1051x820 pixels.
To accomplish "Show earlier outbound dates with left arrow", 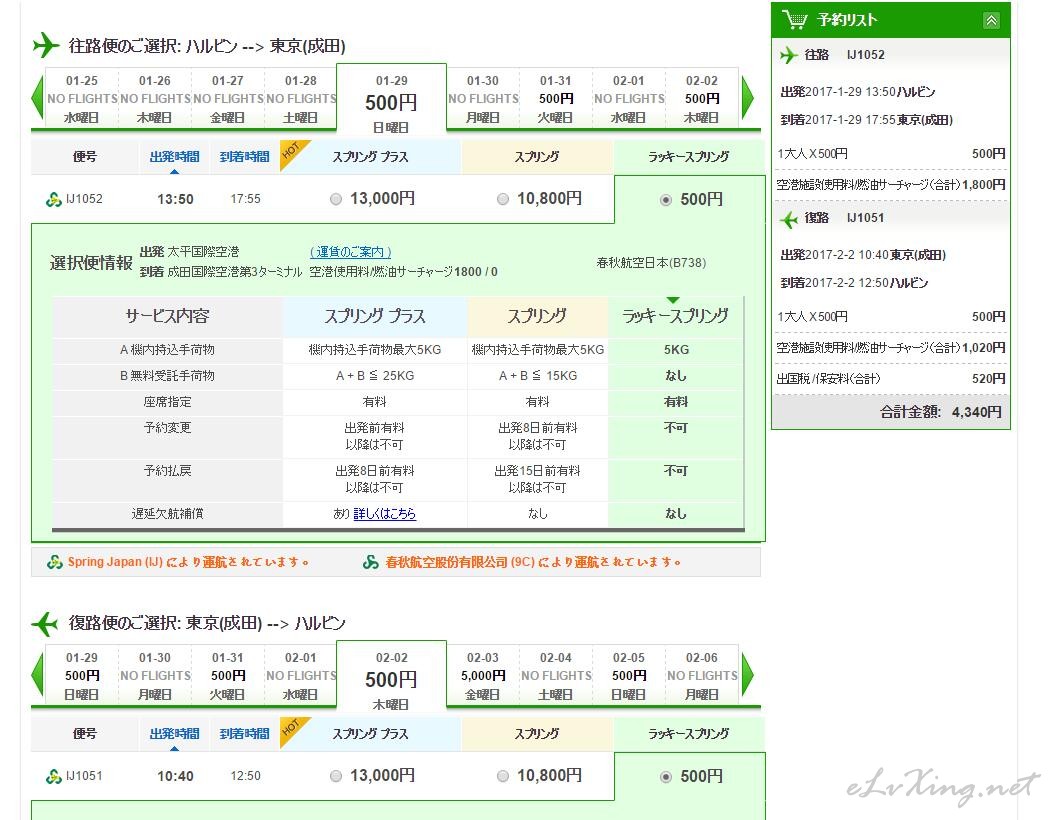I will [x=38, y=98].
